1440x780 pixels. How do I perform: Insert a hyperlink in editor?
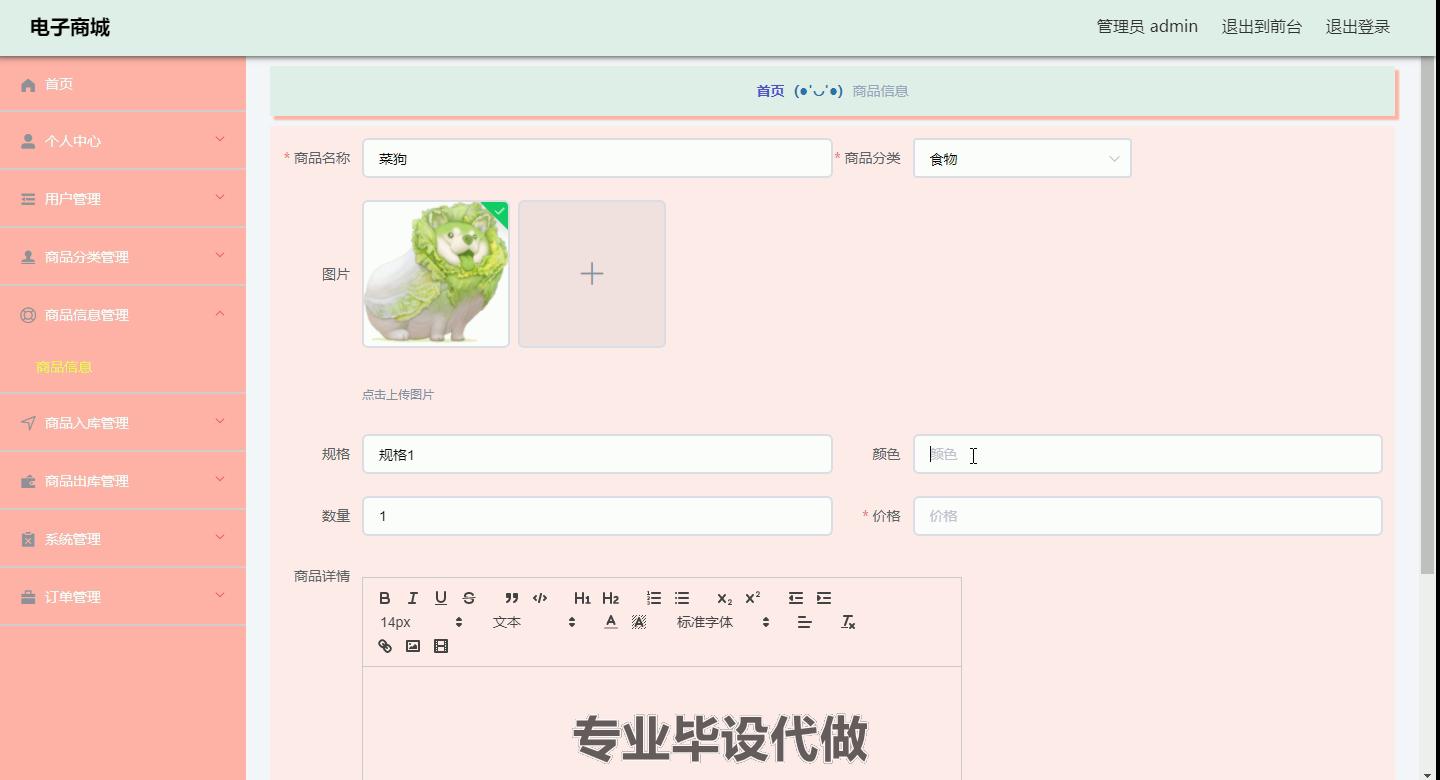(385, 646)
